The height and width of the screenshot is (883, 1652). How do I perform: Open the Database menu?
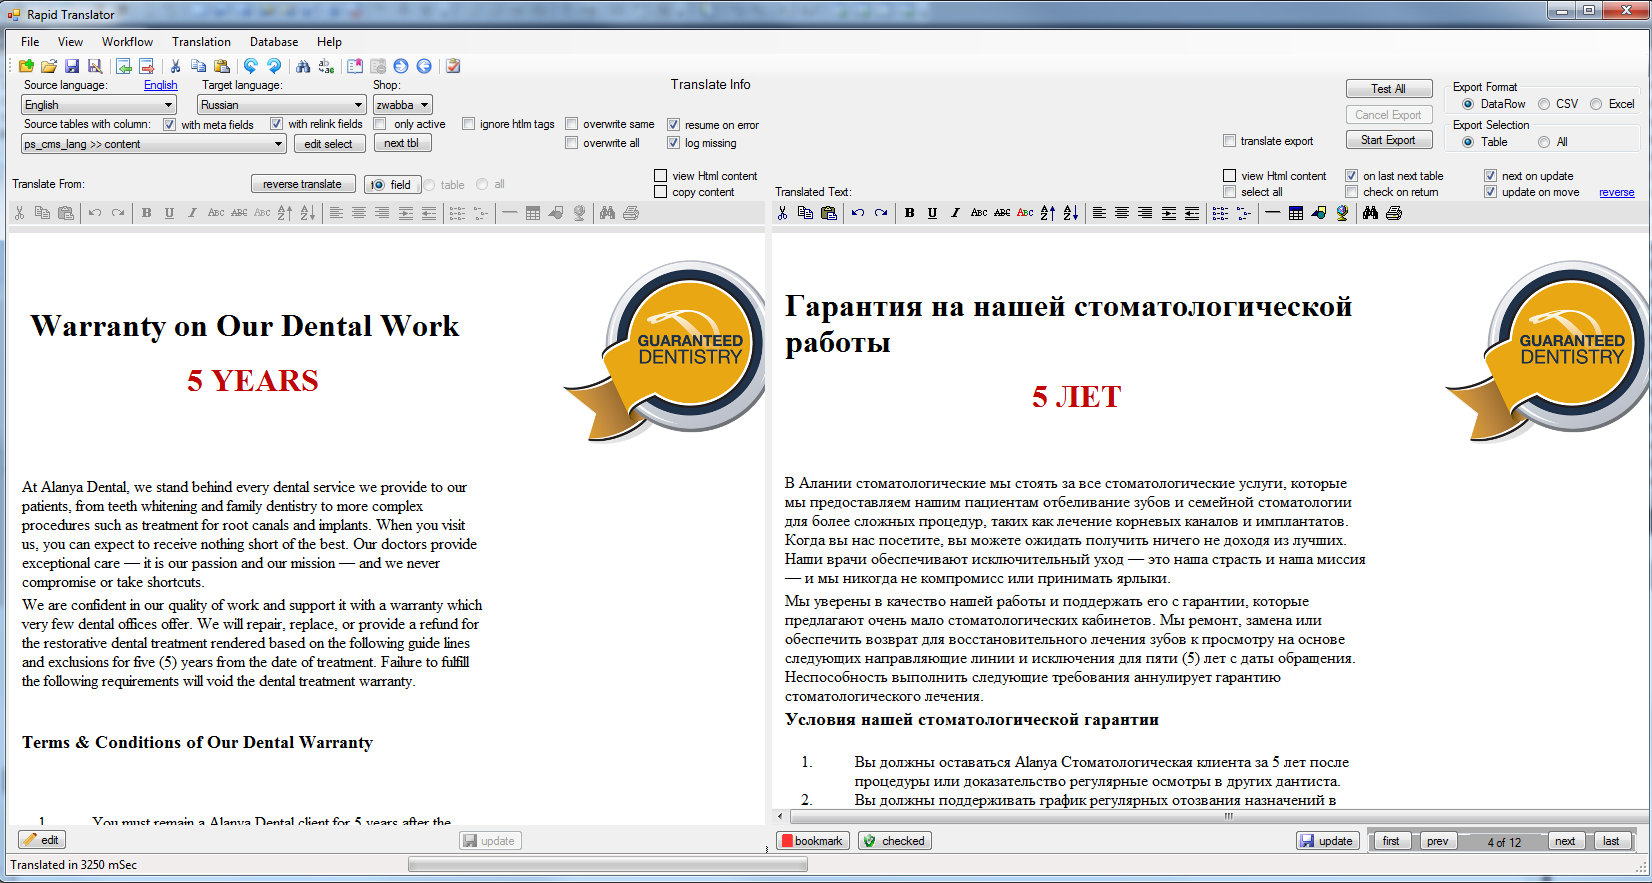(x=273, y=42)
